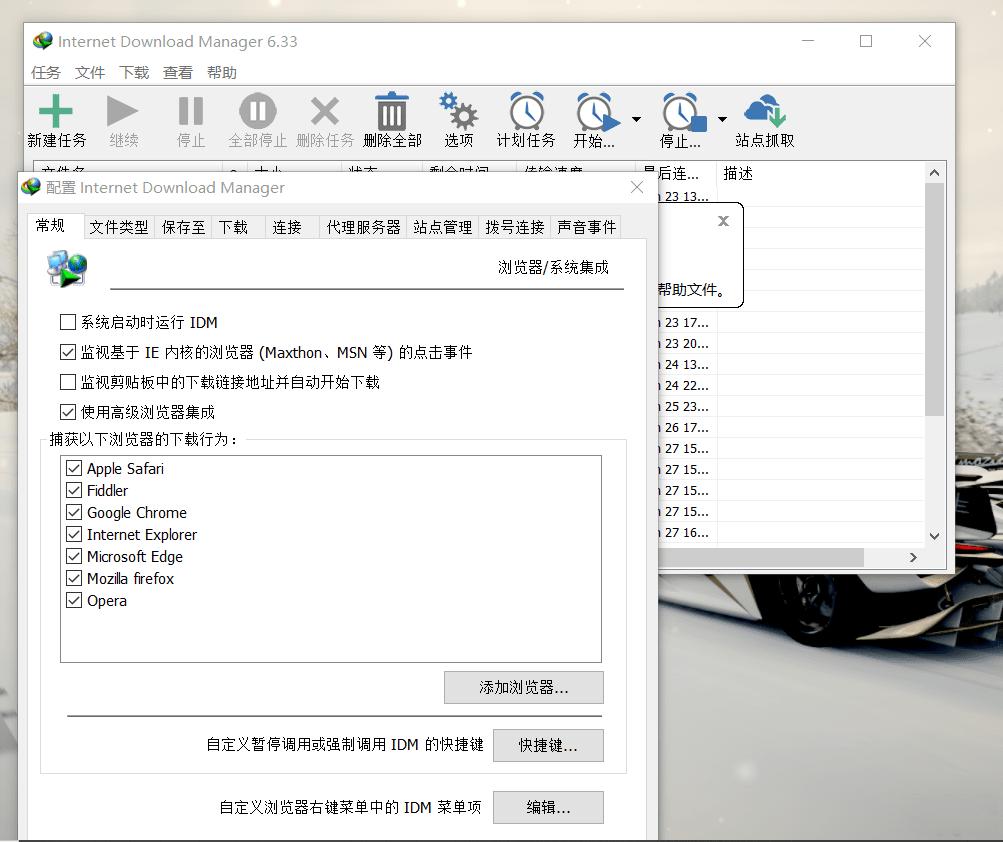This screenshot has height=842, width=1003.
Task: Click the 停止 stop icon
Action: [x=190, y=110]
